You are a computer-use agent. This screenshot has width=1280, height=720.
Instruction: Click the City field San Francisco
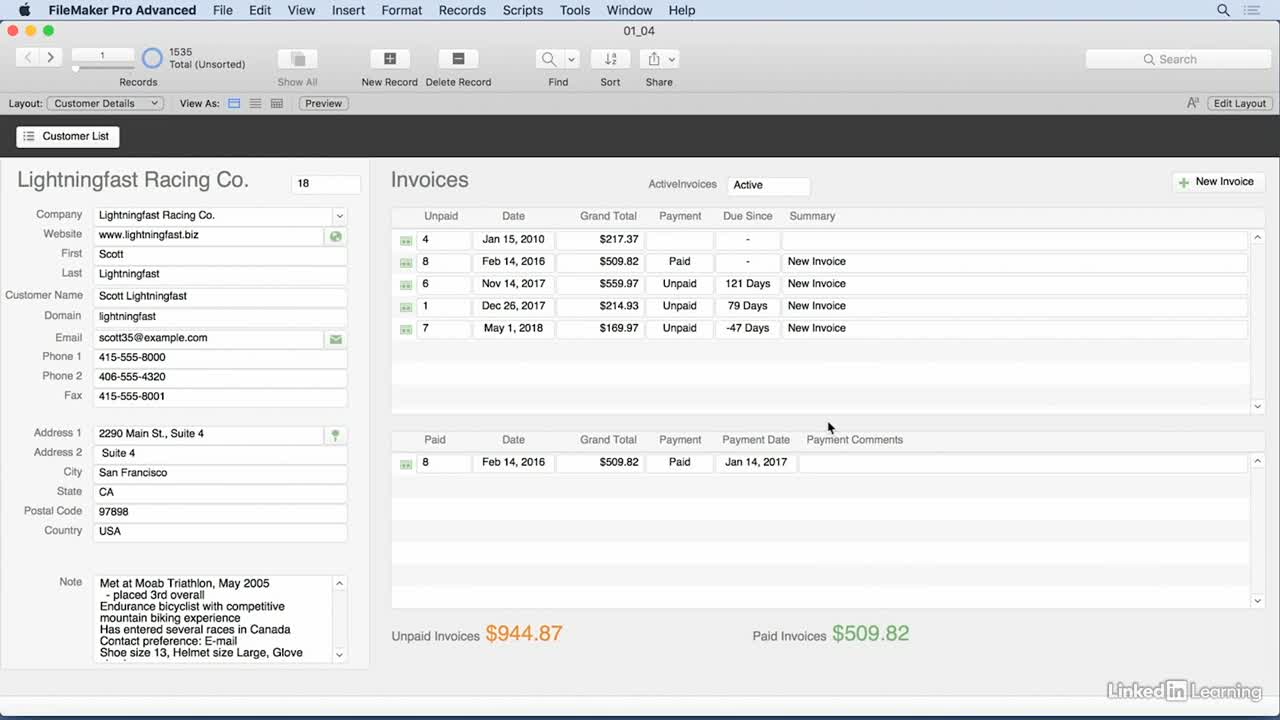tap(220, 473)
